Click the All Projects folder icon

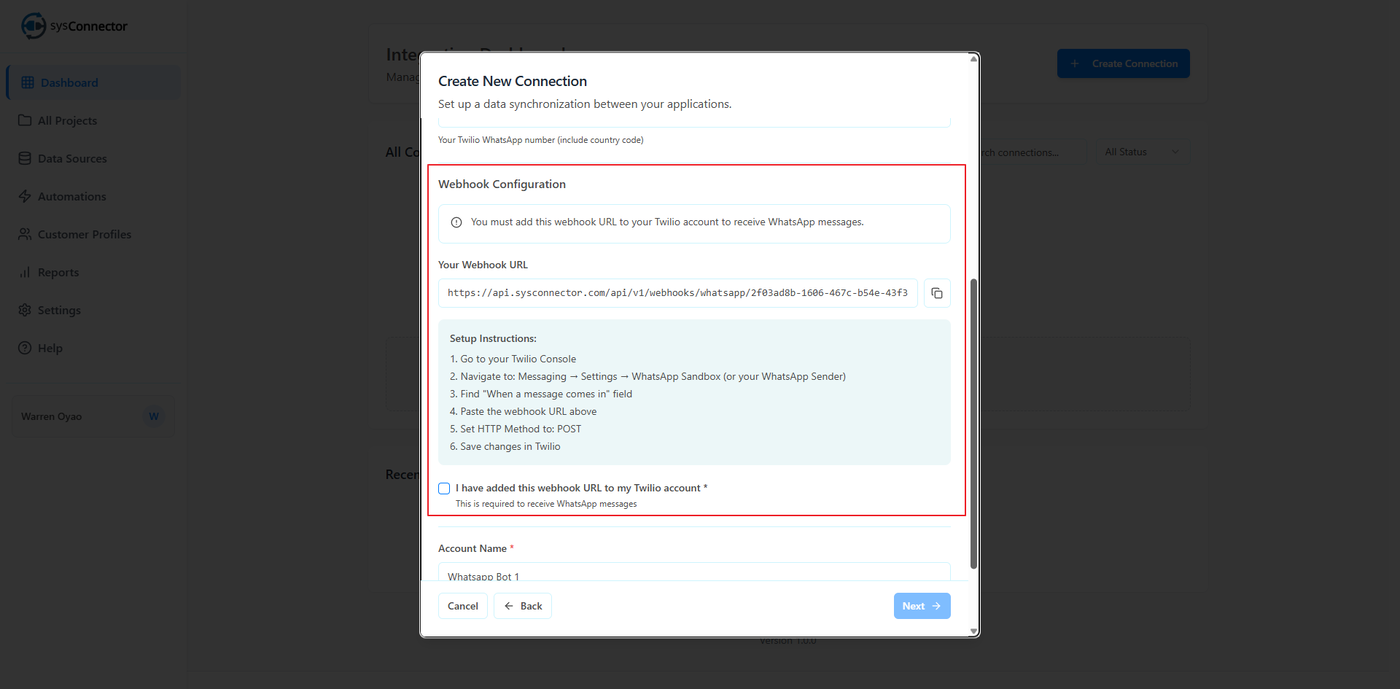pos(25,121)
